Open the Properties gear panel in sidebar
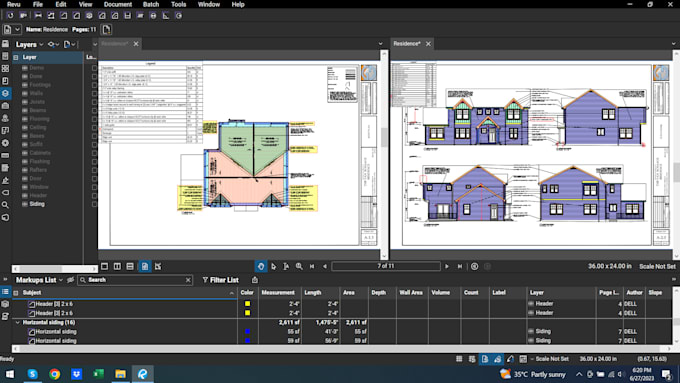The height and width of the screenshot is (383, 680). (x=5, y=143)
